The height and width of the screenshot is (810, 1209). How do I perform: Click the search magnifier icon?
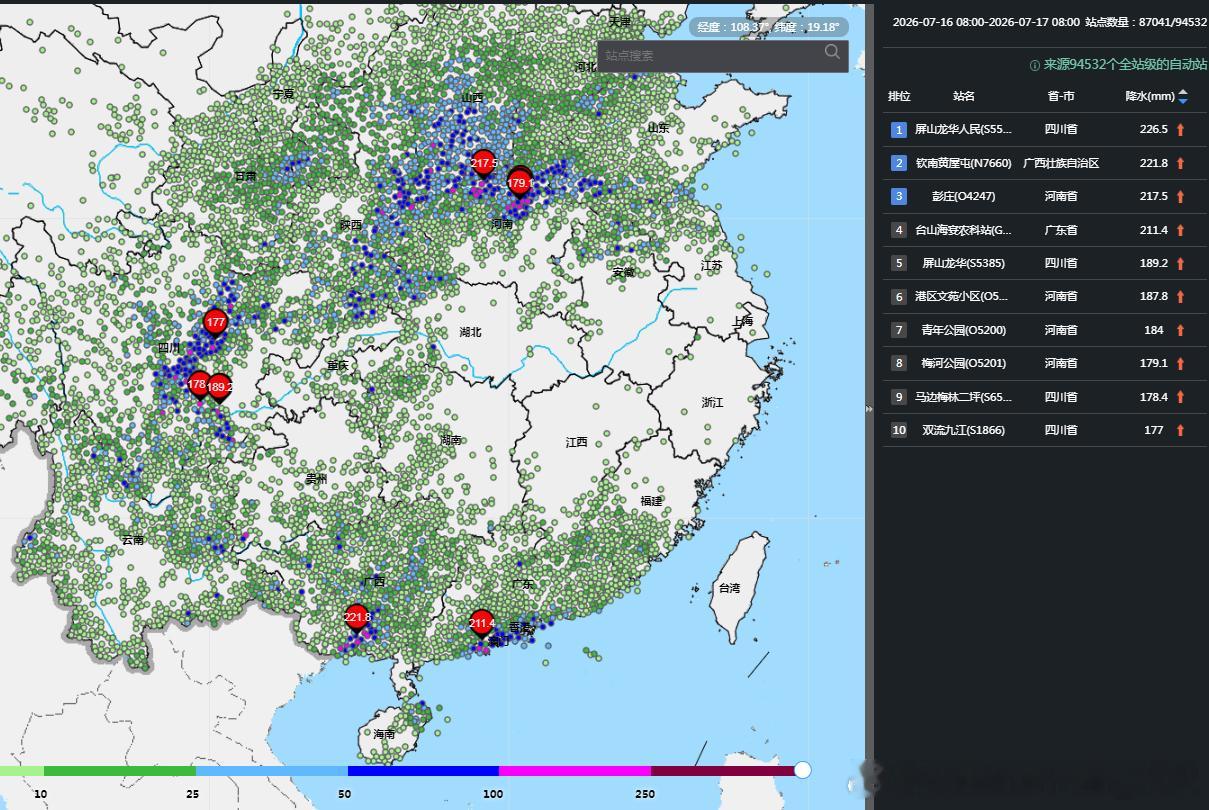[832, 52]
